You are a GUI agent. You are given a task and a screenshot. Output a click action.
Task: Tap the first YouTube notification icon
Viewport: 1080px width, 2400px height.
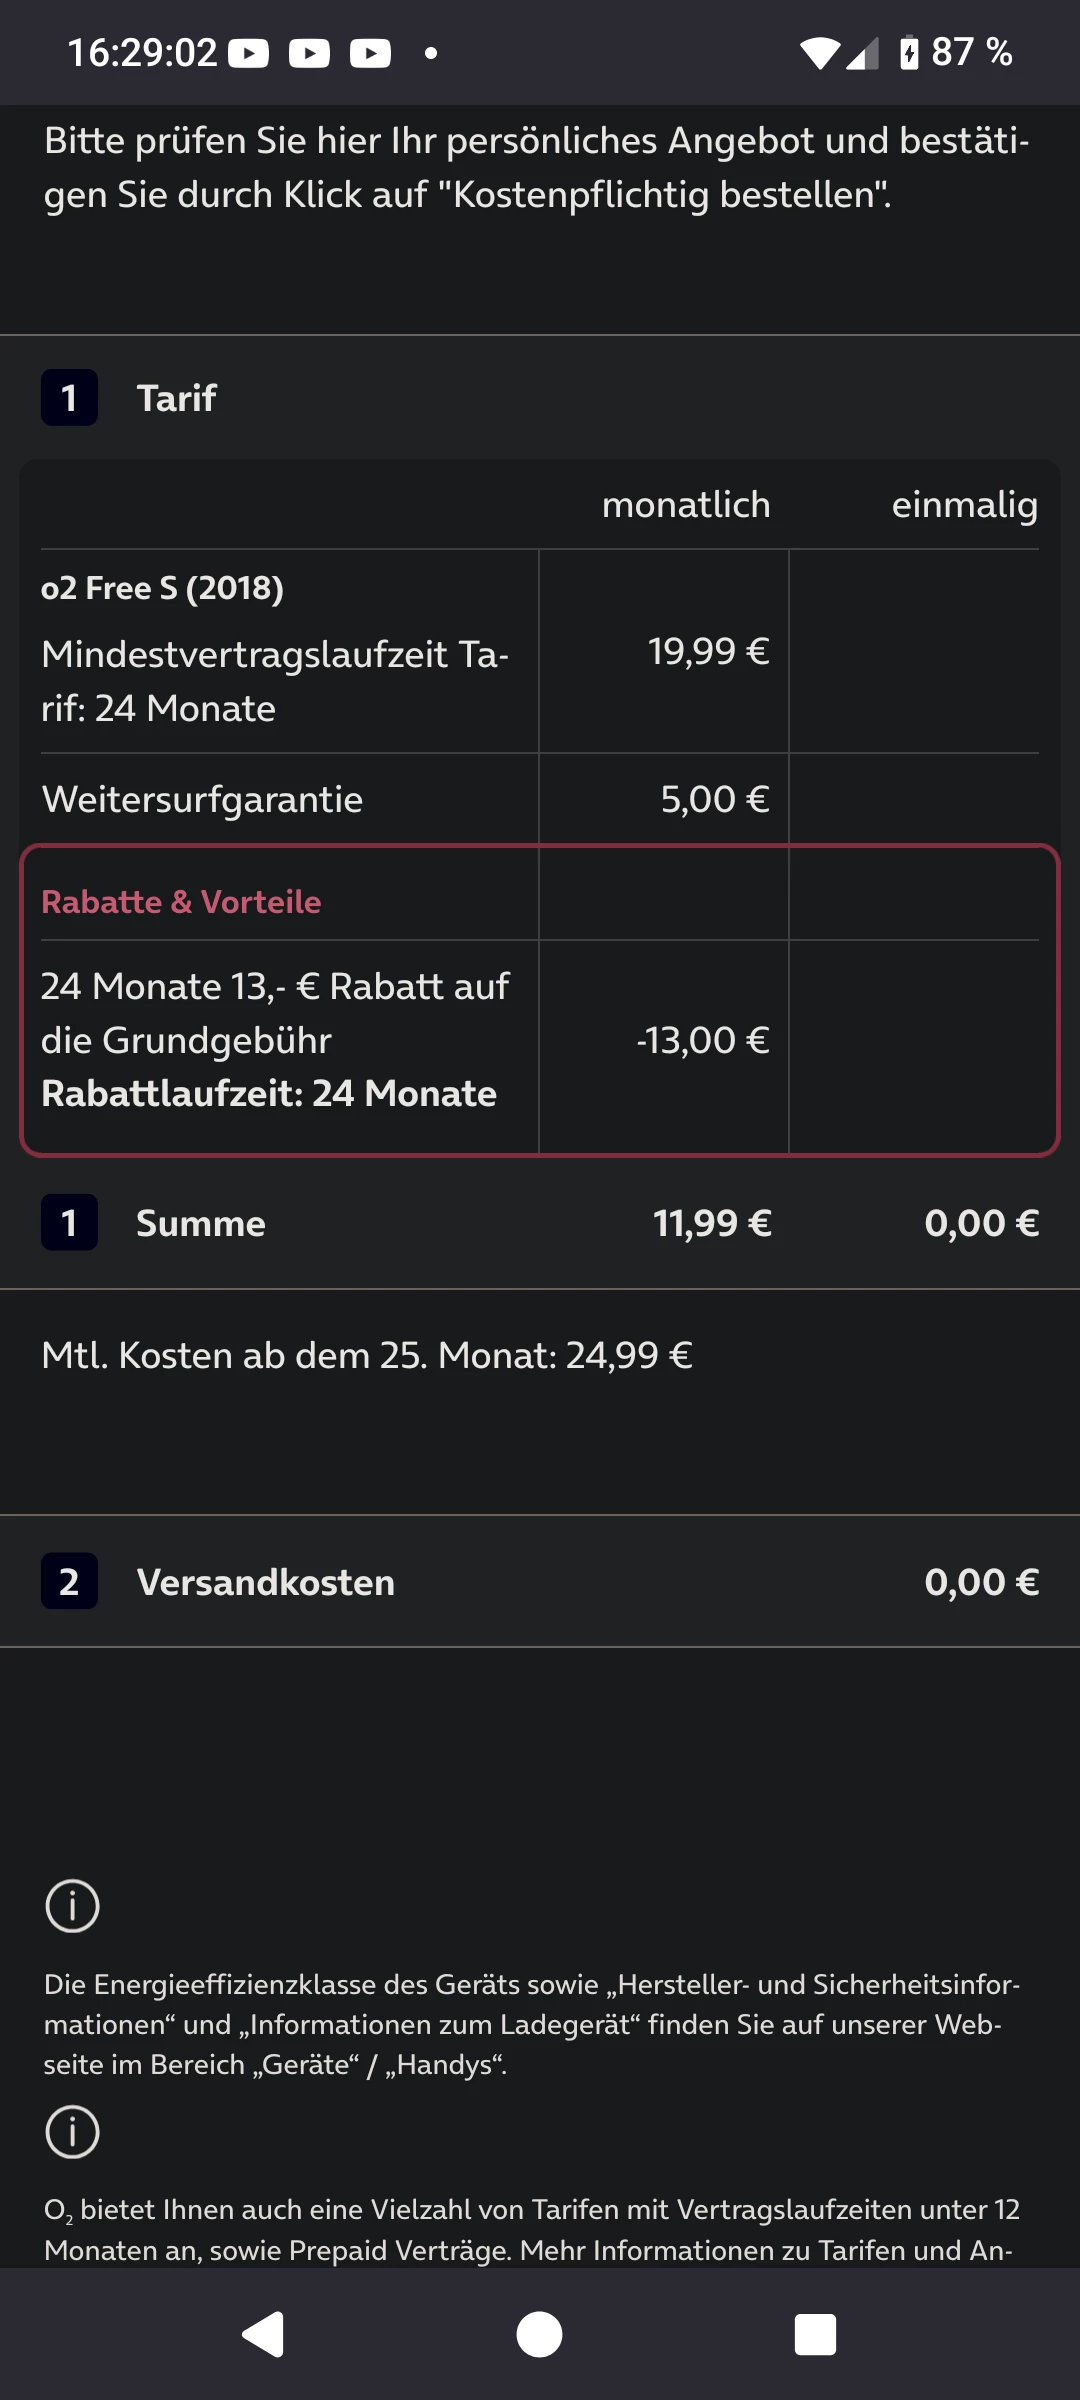pos(249,53)
